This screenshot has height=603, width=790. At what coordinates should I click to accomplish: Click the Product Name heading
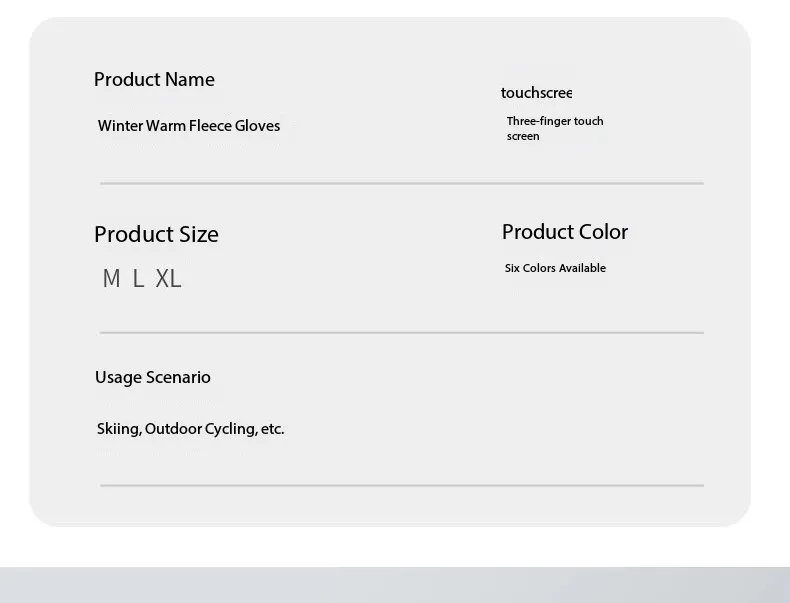click(154, 80)
